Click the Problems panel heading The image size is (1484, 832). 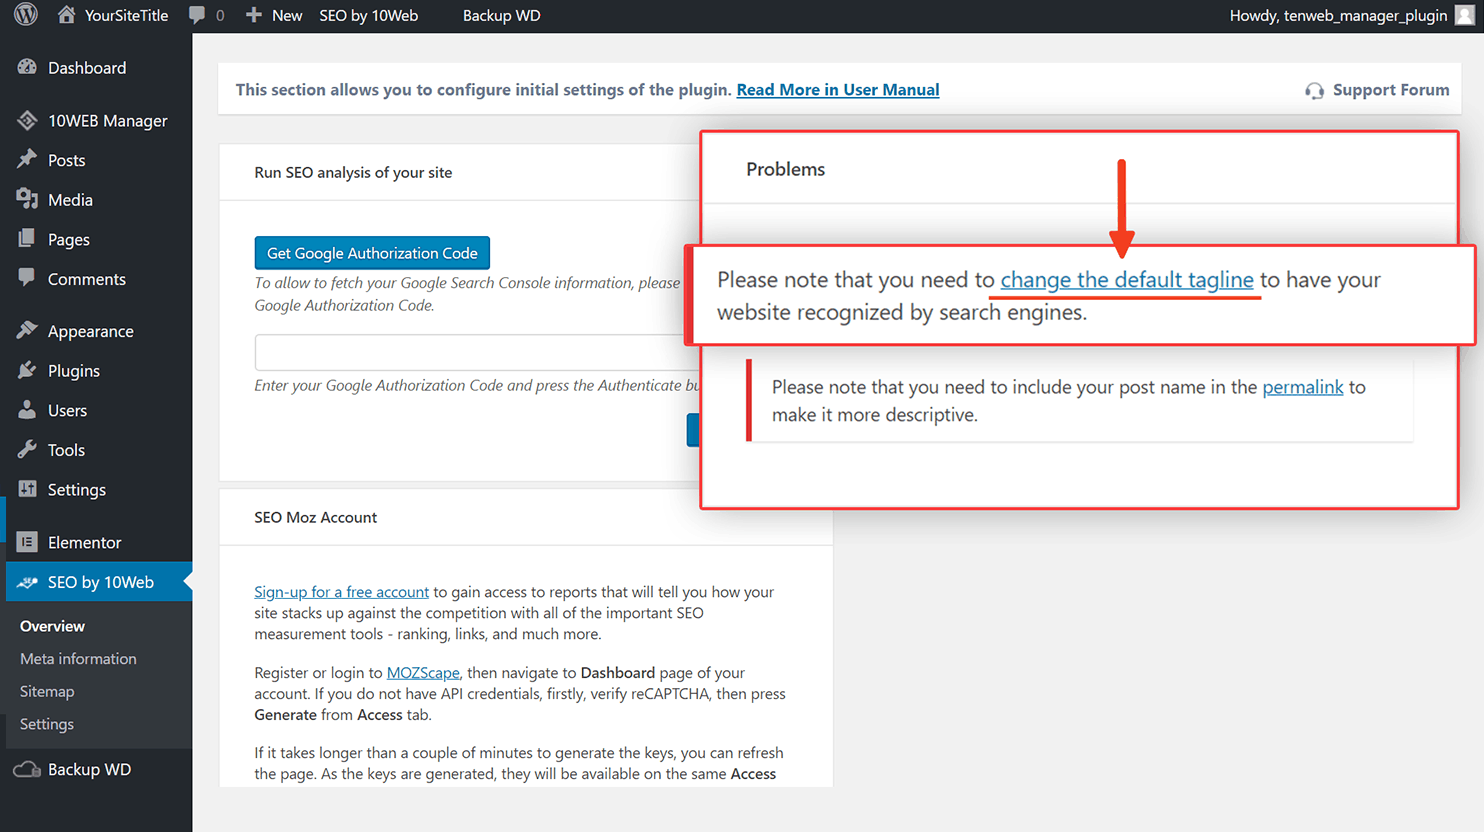tap(785, 169)
